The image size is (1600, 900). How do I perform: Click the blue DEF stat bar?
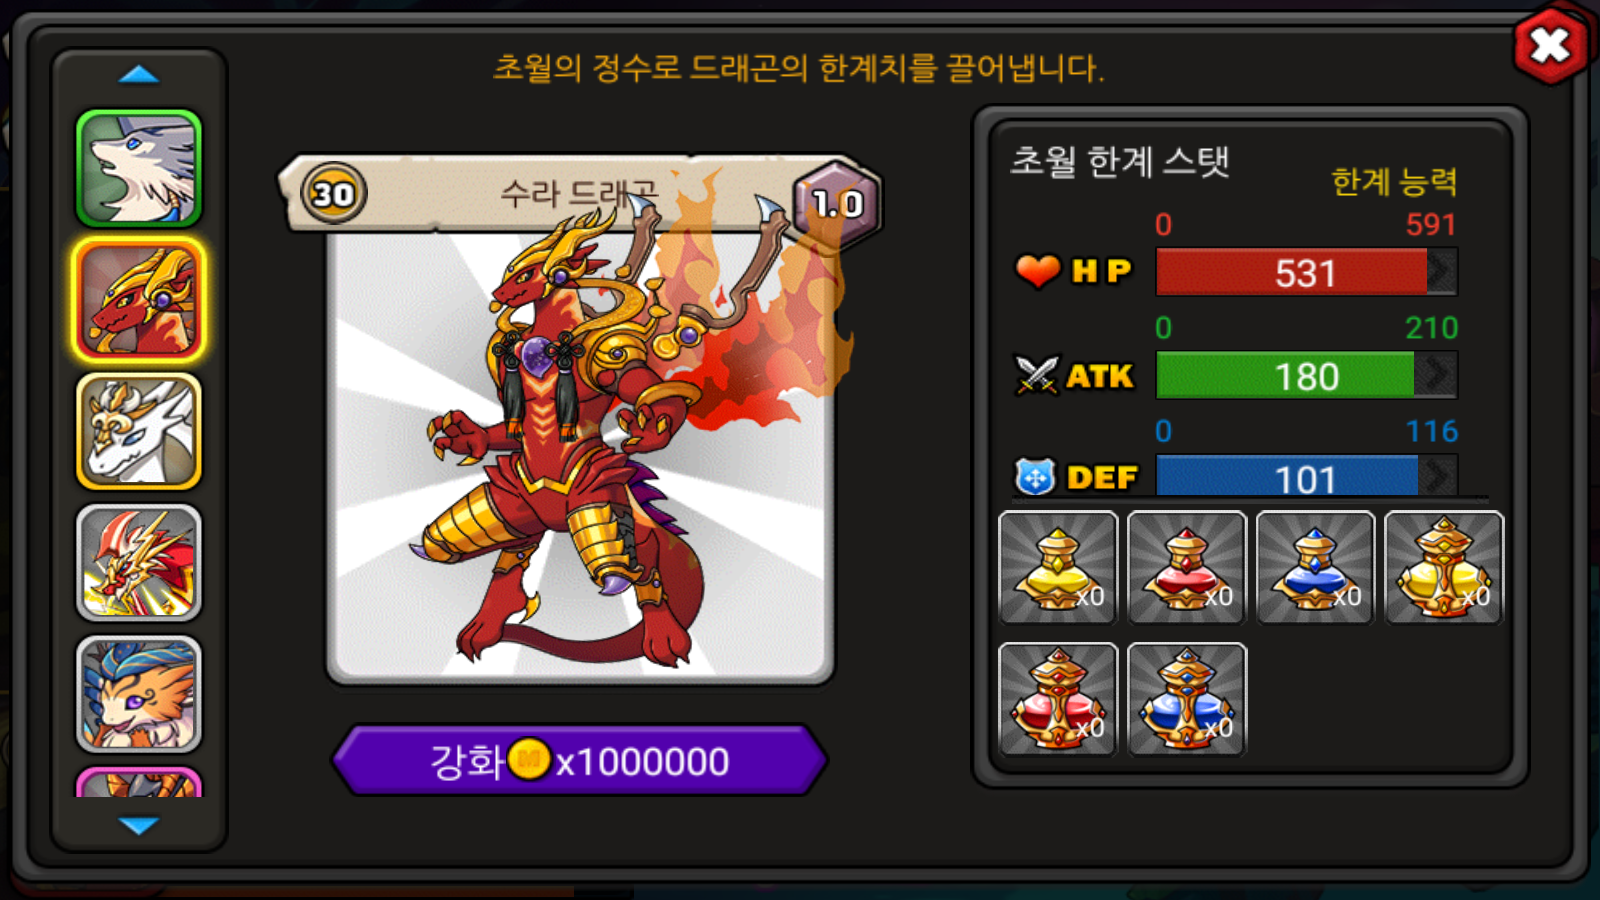click(x=1306, y=476)
